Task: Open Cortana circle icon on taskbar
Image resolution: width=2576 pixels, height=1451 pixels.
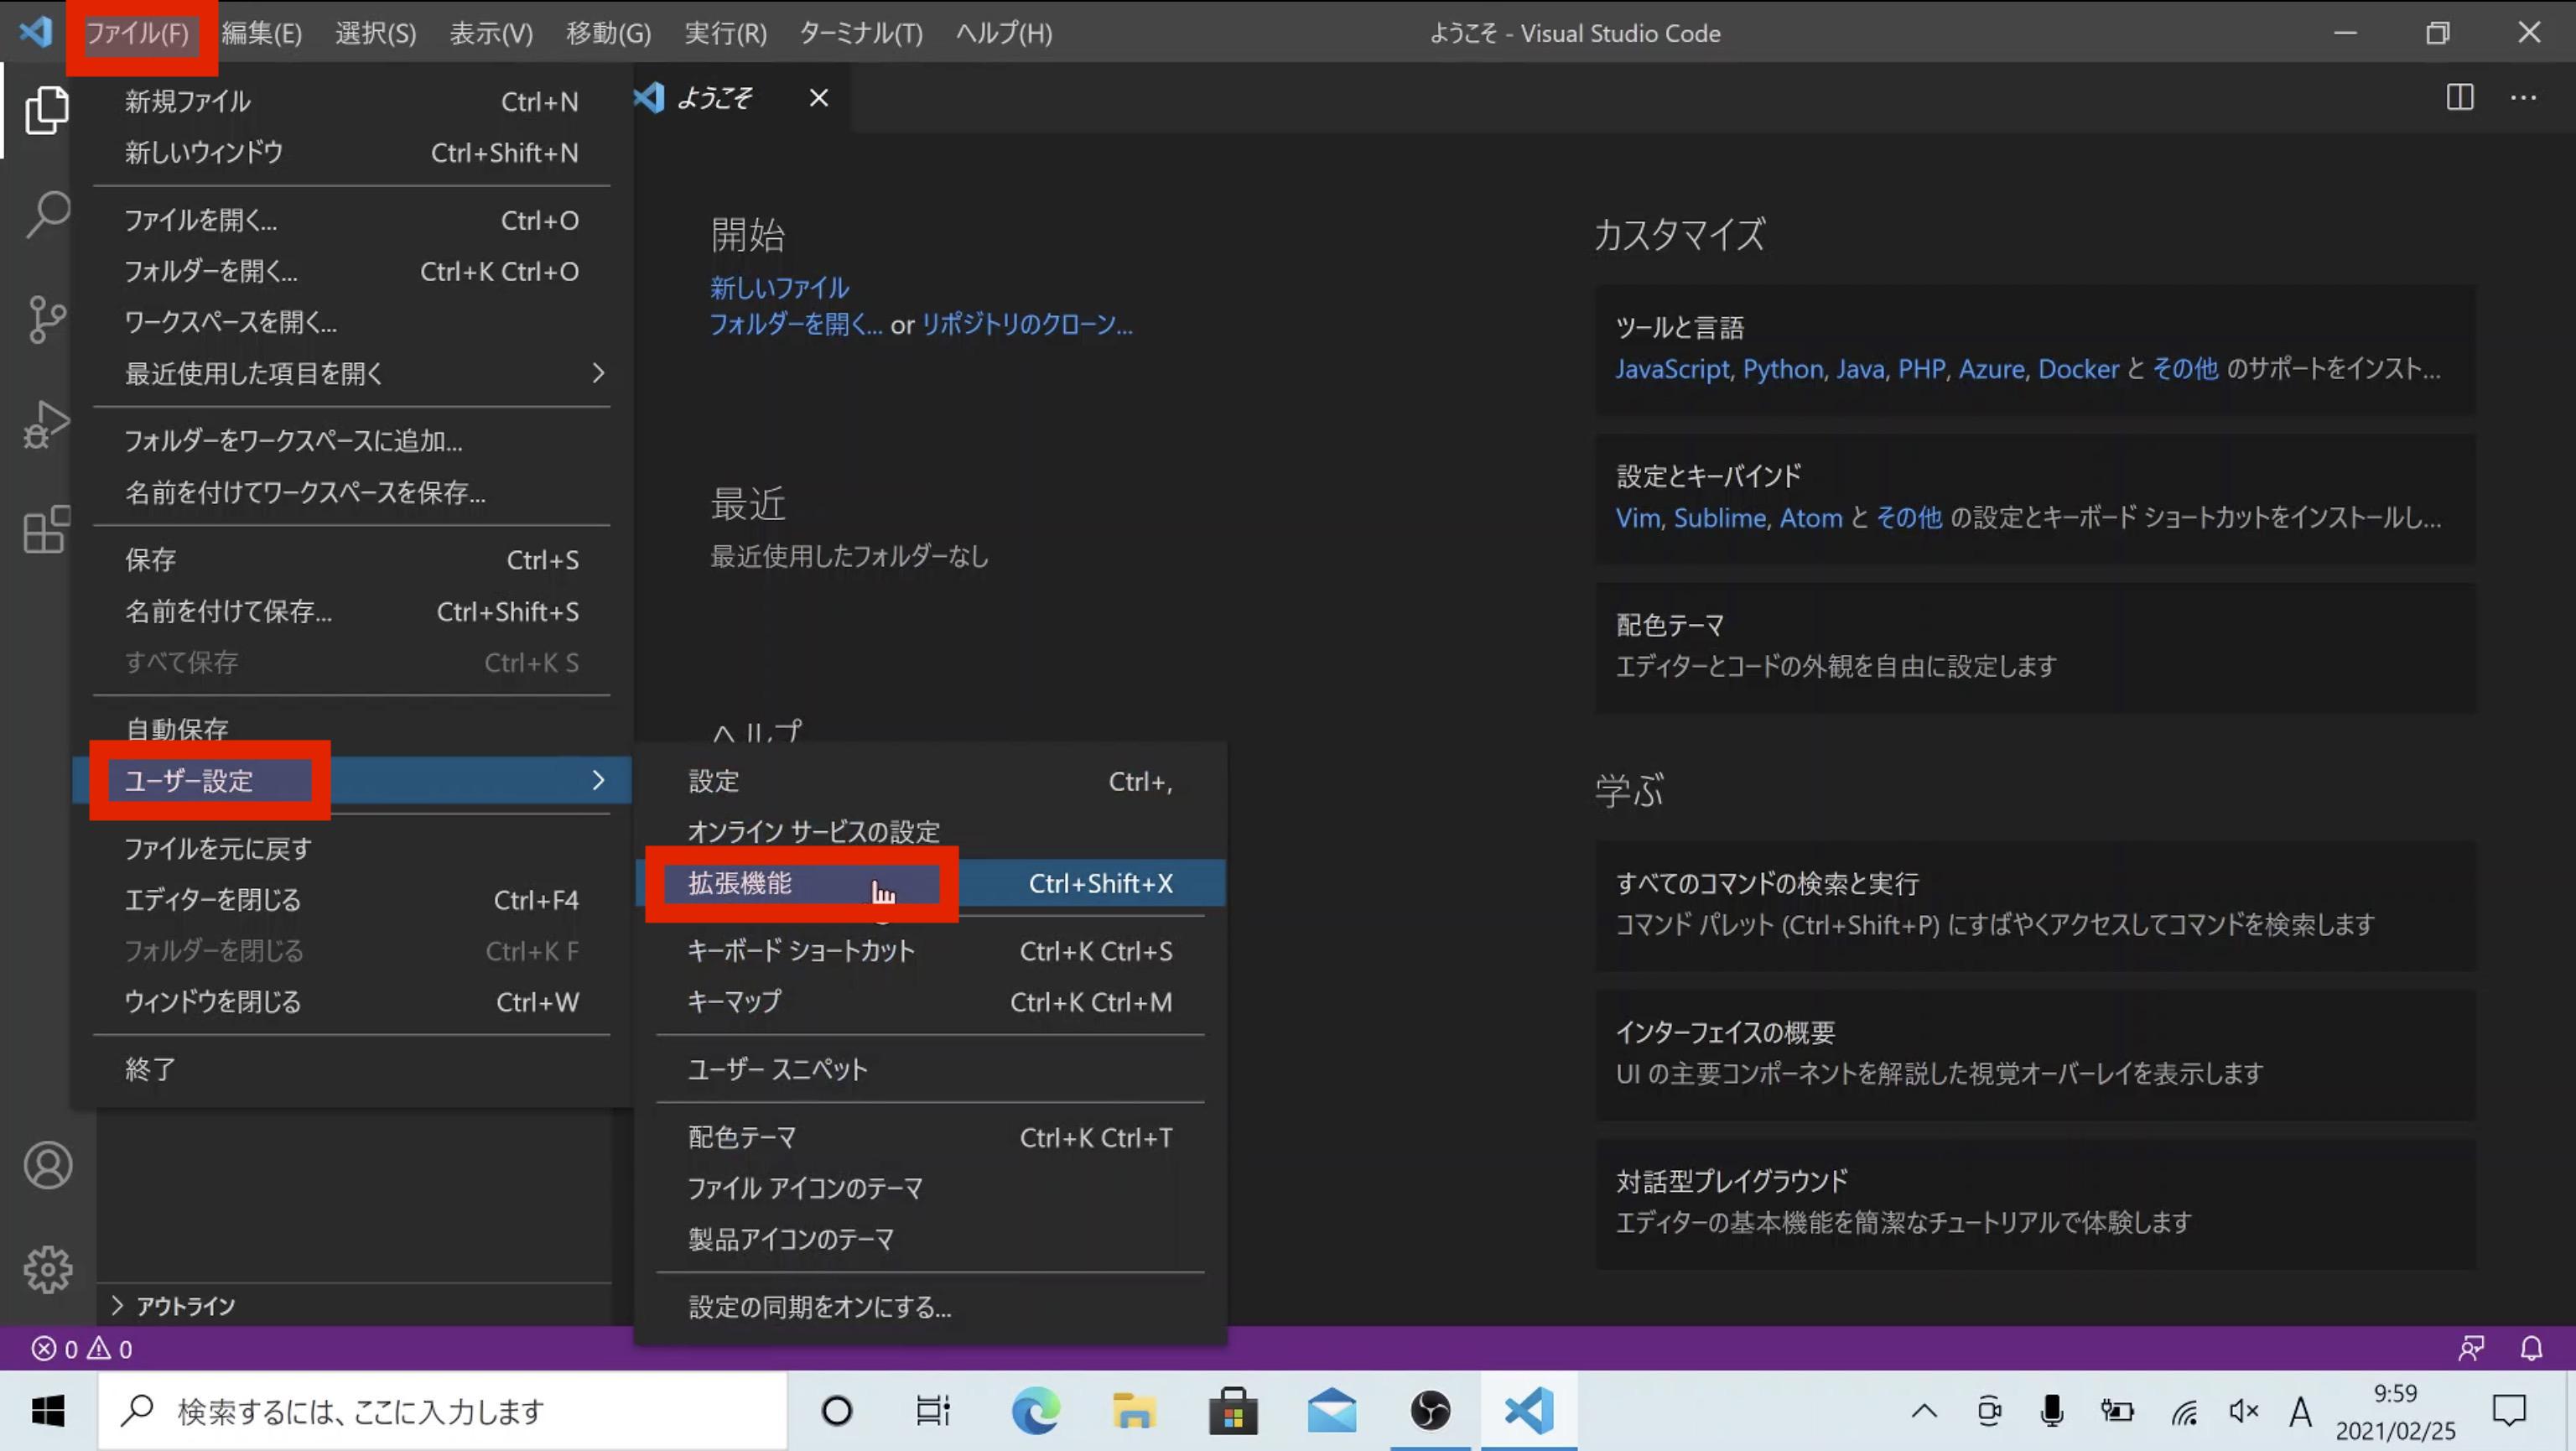Action: [836, 1411]
